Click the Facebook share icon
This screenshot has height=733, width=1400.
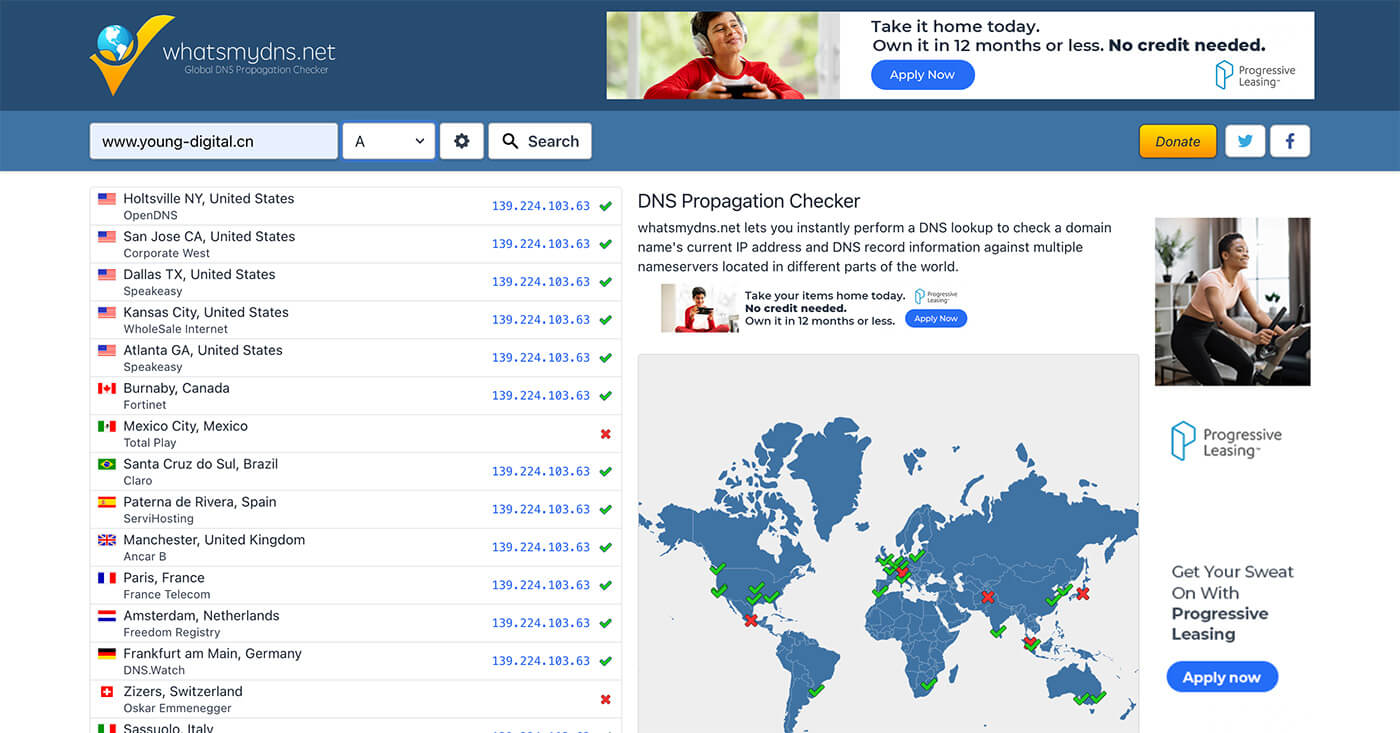click(1290, 141)
